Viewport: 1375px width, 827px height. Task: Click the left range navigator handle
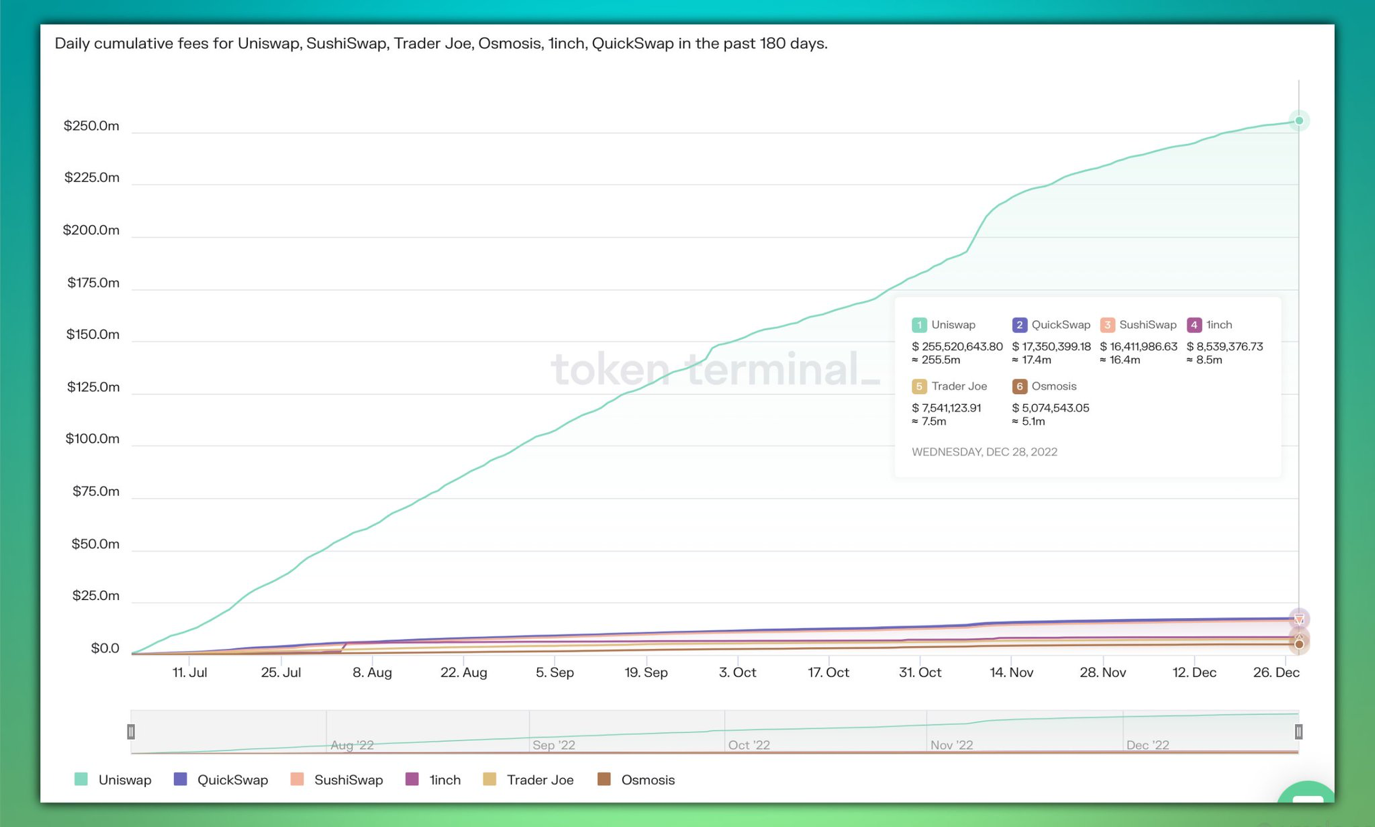[131, 732]
